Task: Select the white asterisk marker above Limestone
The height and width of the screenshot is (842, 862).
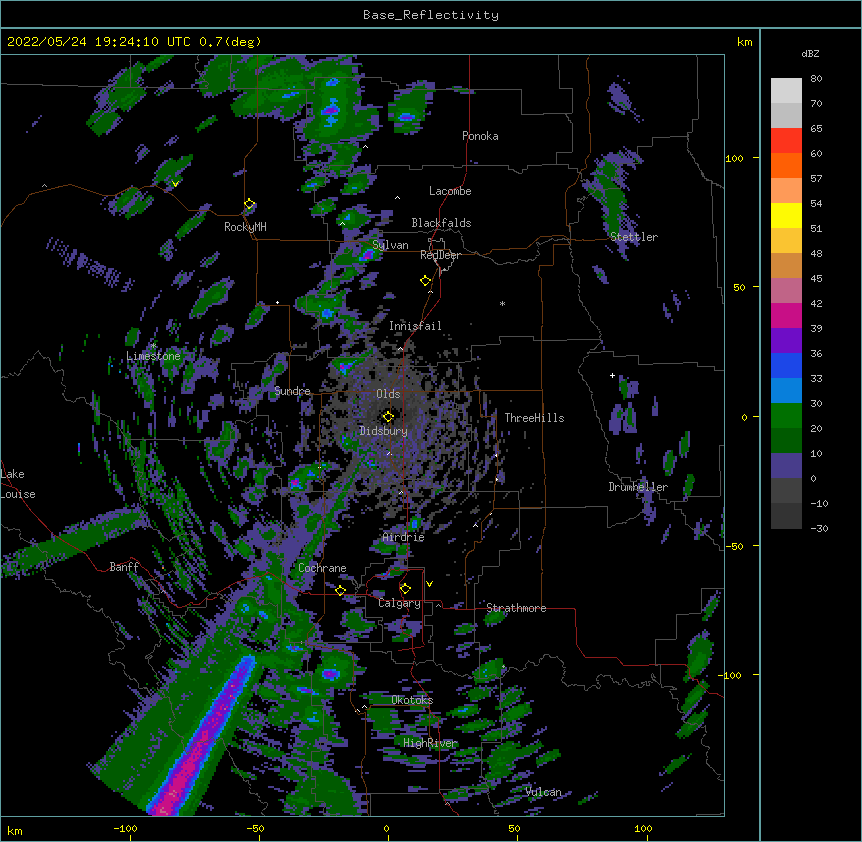Action: pos(153,346)
